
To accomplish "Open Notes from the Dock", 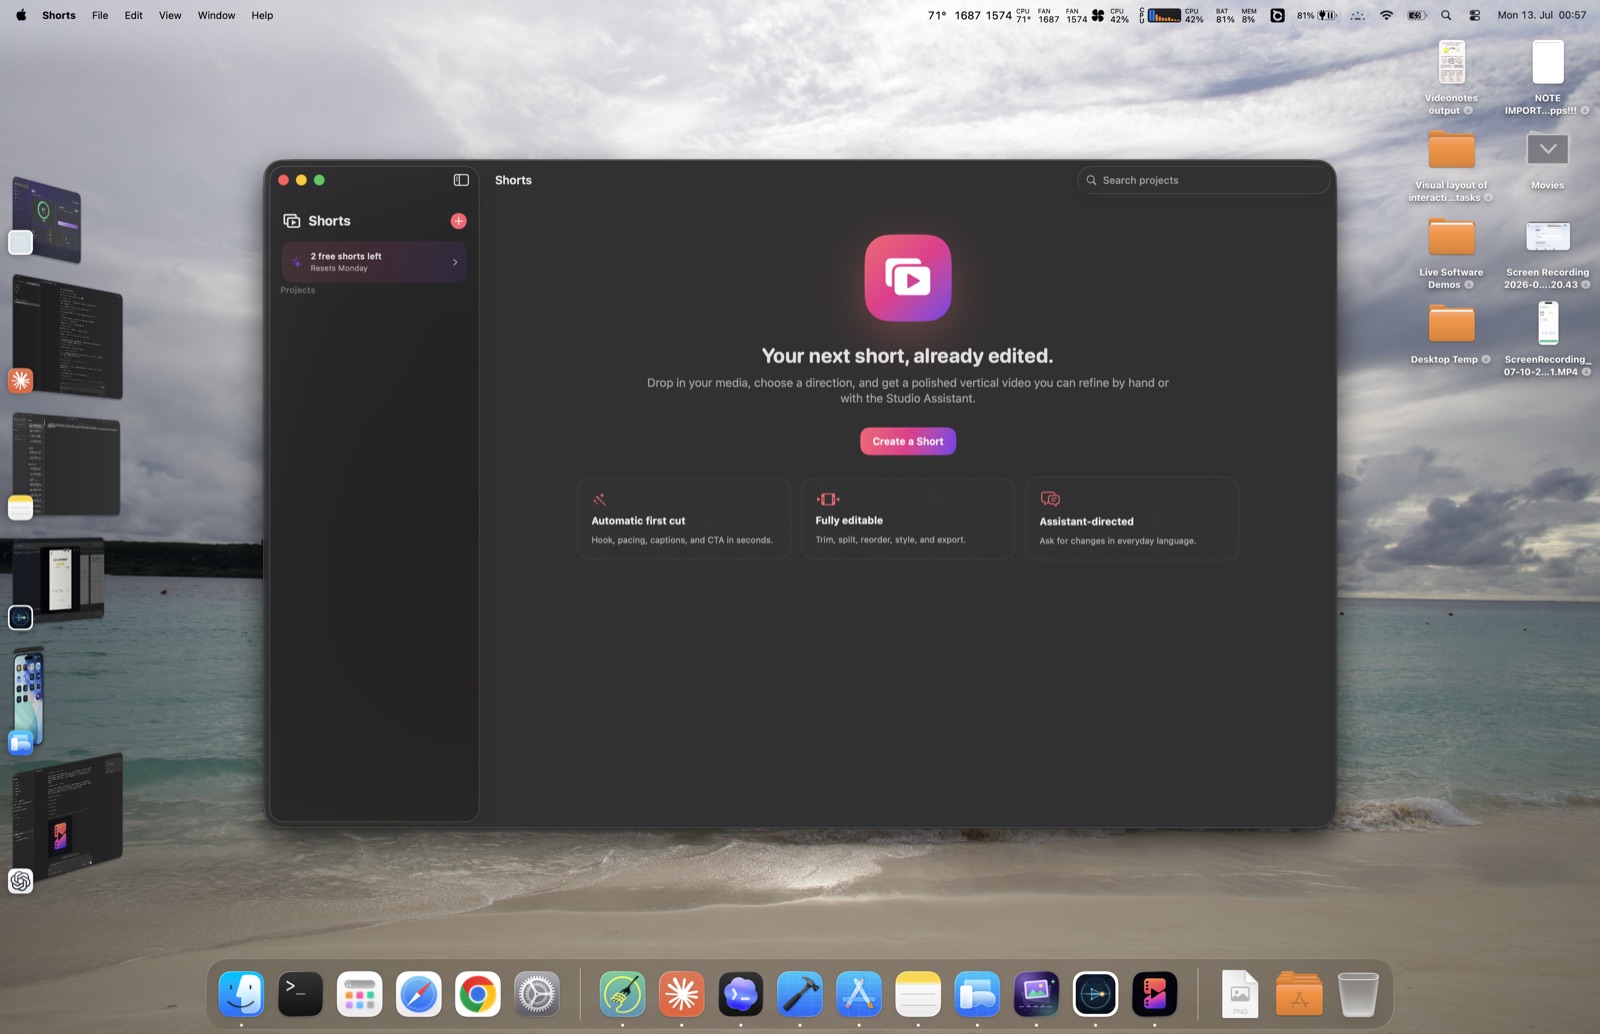I will click(x=917, y=994).
